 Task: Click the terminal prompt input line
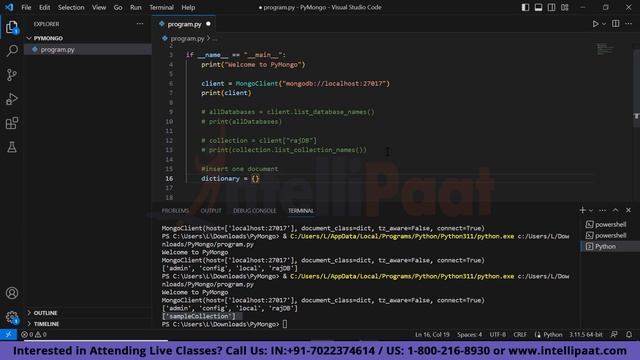(x=224, y=324)
